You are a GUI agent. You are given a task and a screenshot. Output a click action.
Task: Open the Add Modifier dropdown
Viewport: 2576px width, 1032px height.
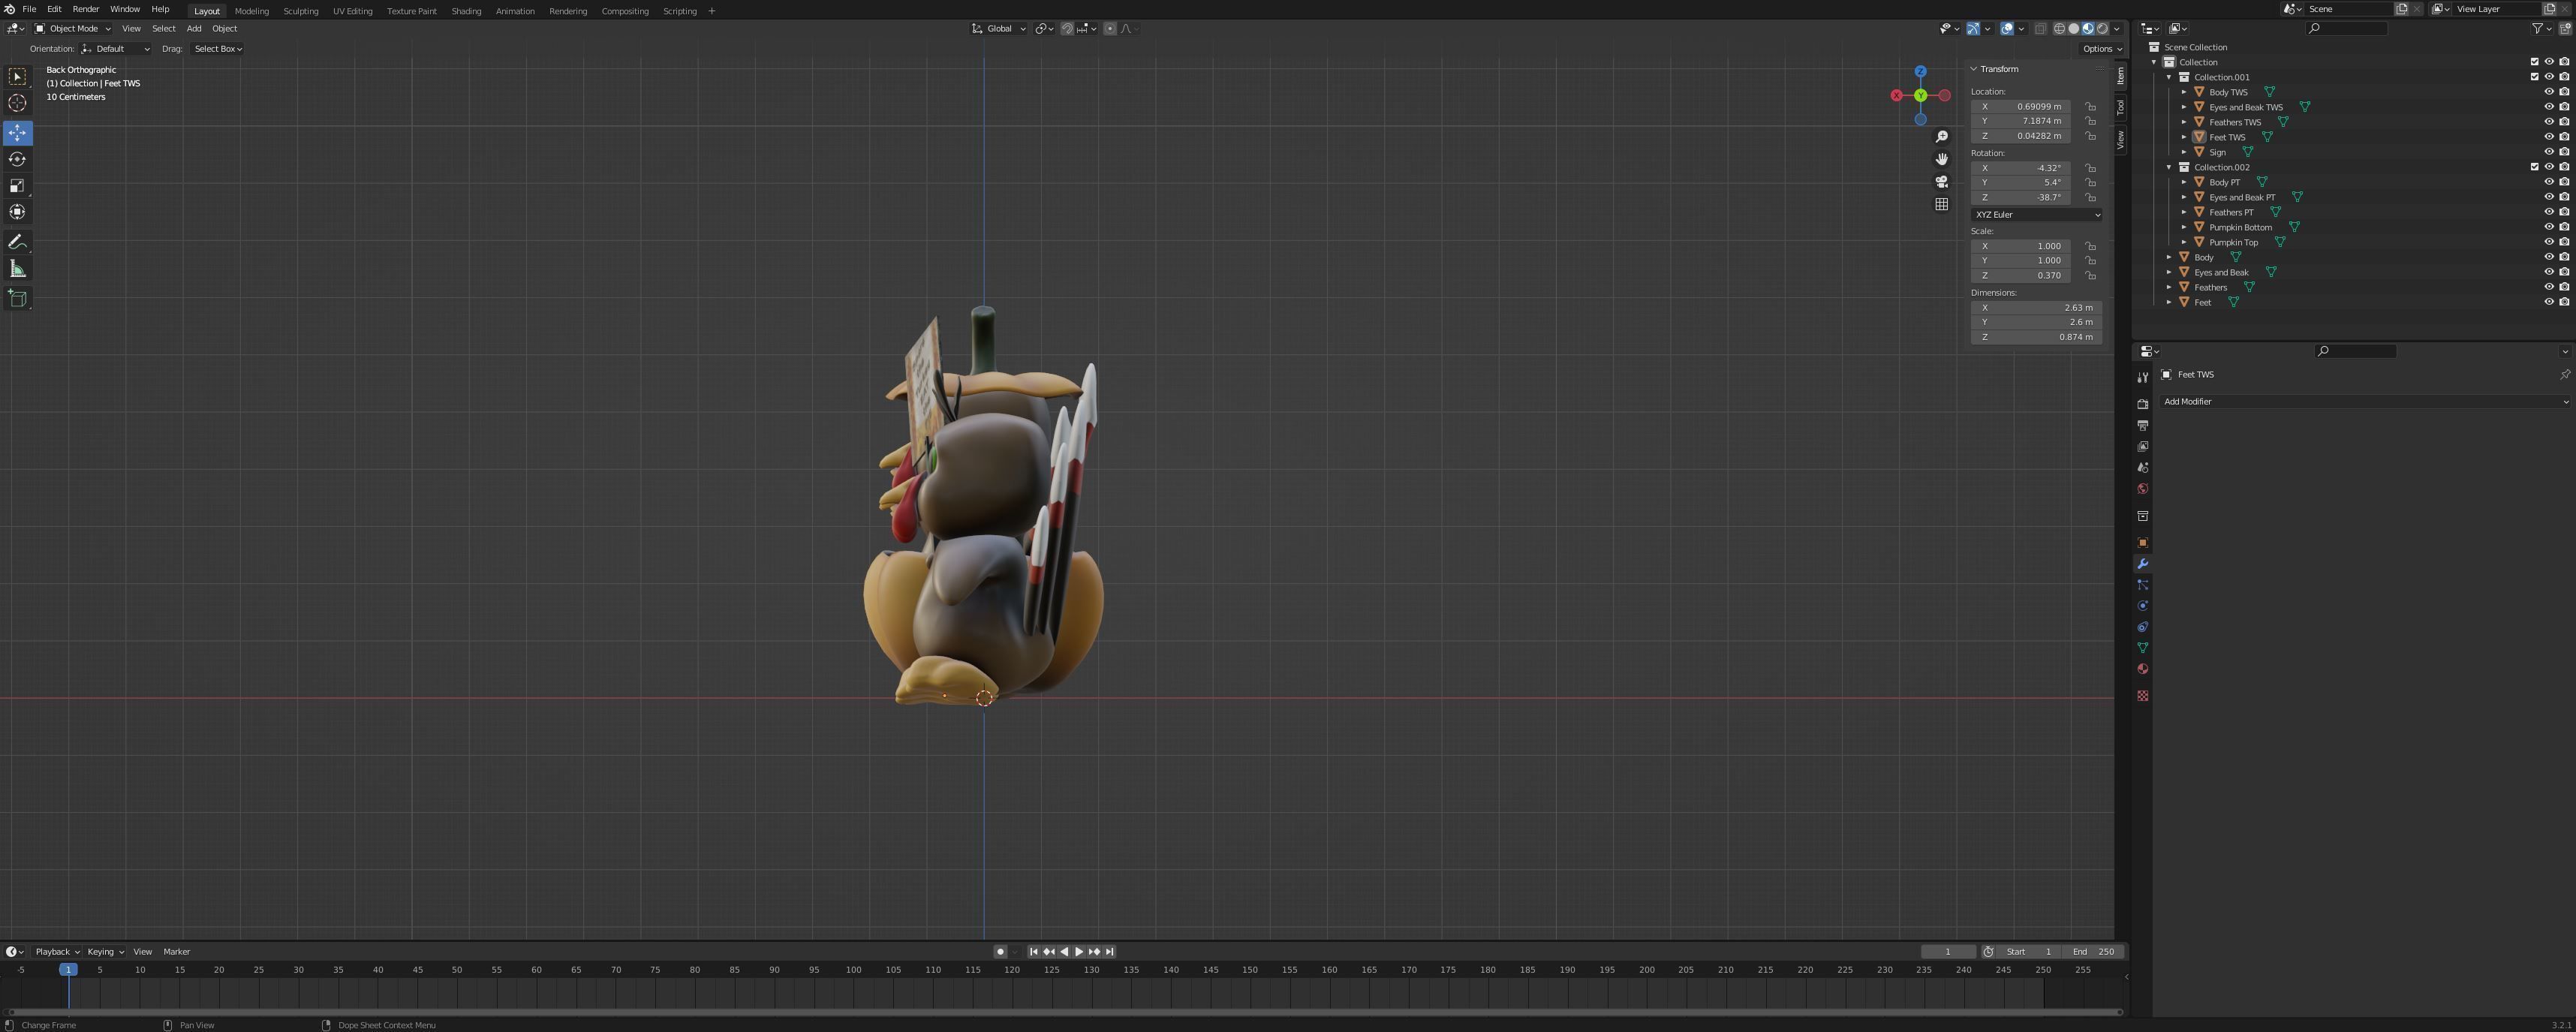coord(2364,402)
